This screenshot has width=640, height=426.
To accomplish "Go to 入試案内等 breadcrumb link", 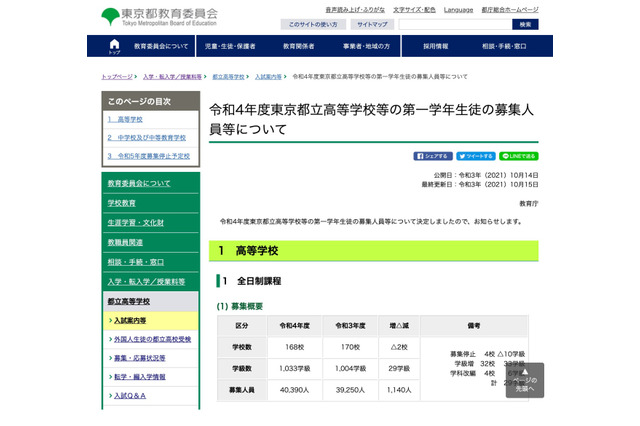I will [x=268, y=77].
